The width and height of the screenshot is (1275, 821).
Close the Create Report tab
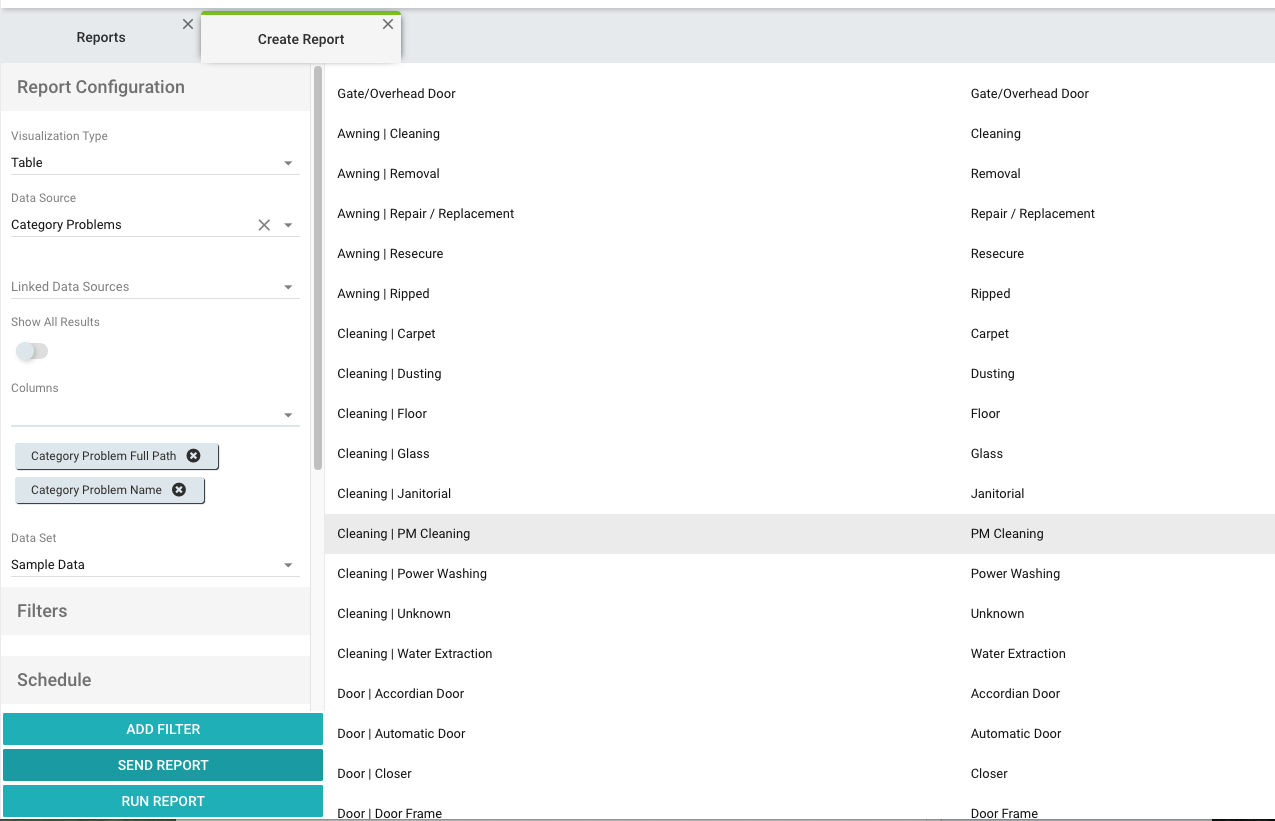coord(388,24)
